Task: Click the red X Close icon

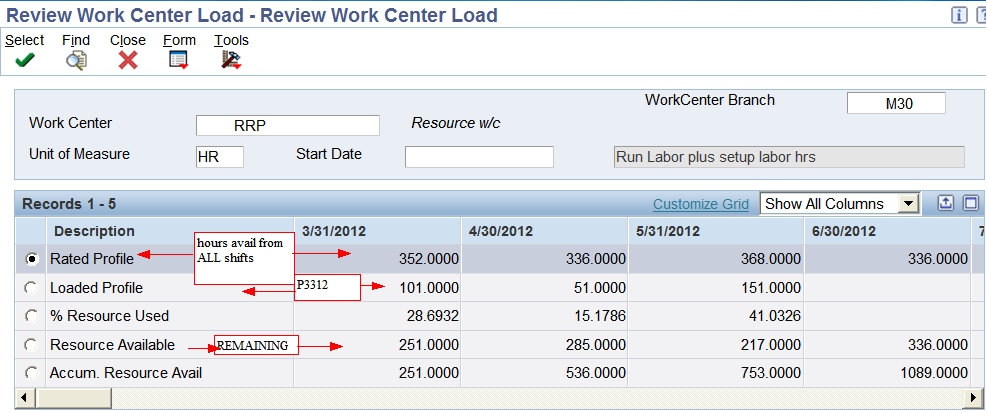Action: tap(128, 60)
